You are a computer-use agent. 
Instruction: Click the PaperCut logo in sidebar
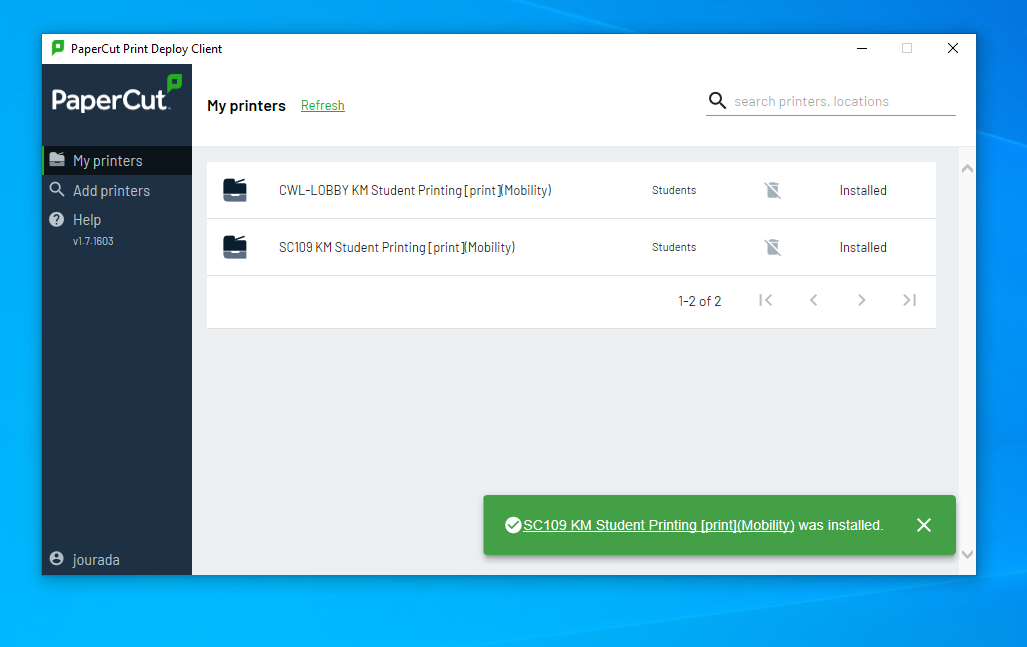tap(116, 95)
